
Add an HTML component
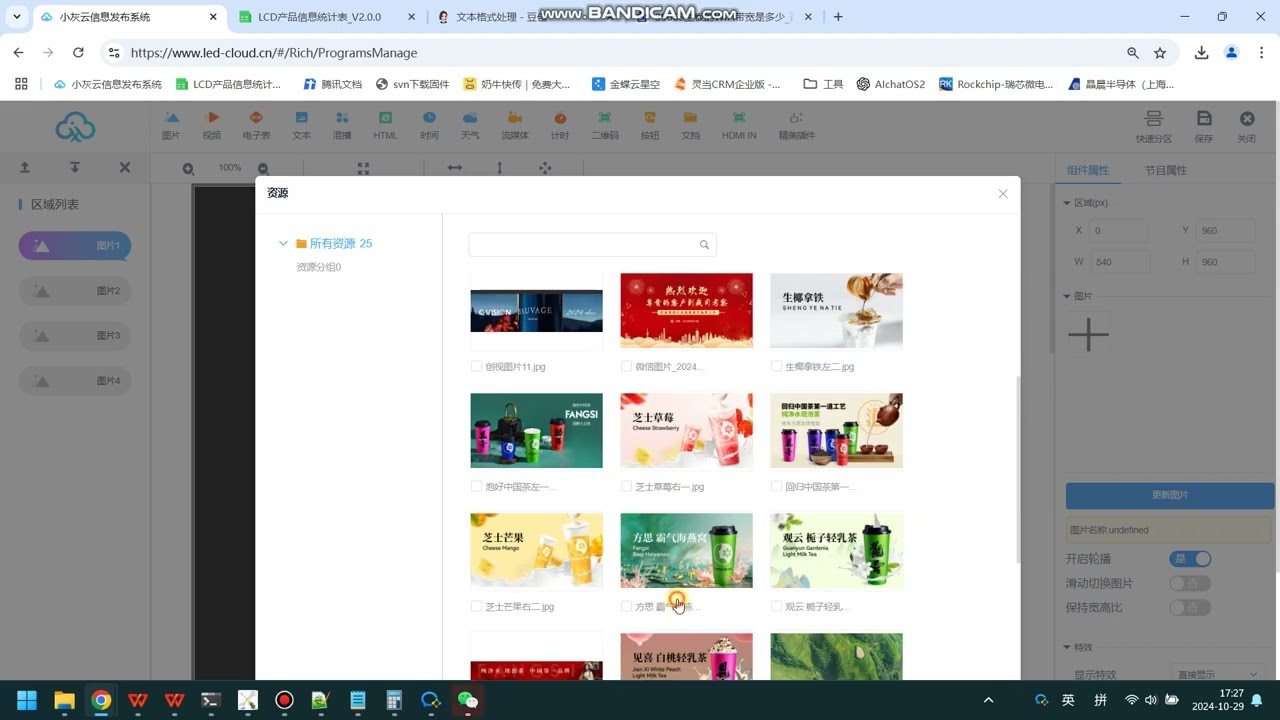tap(385, 126)
